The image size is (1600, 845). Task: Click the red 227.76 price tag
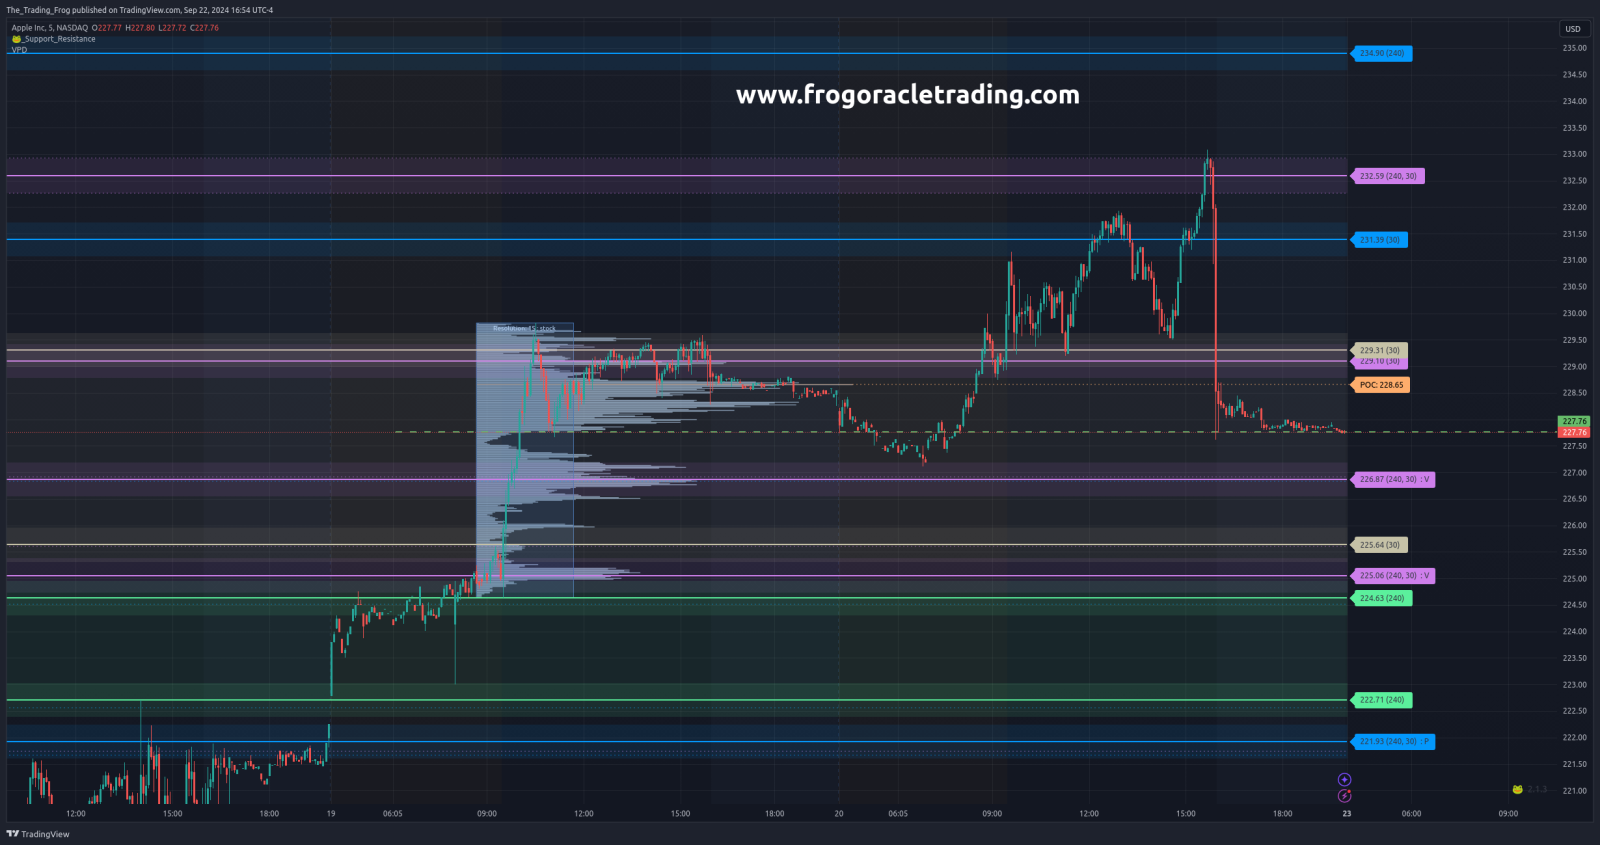coord(1574,432)
